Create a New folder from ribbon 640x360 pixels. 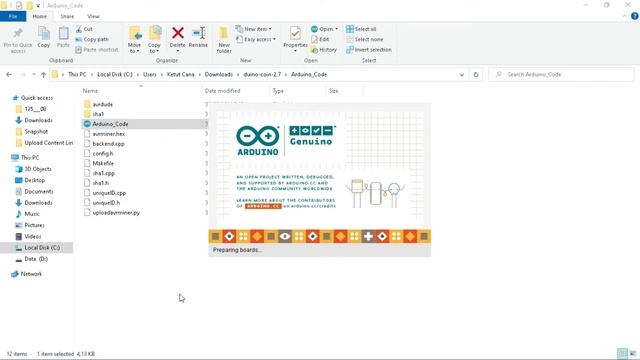[x=224, y=40]
